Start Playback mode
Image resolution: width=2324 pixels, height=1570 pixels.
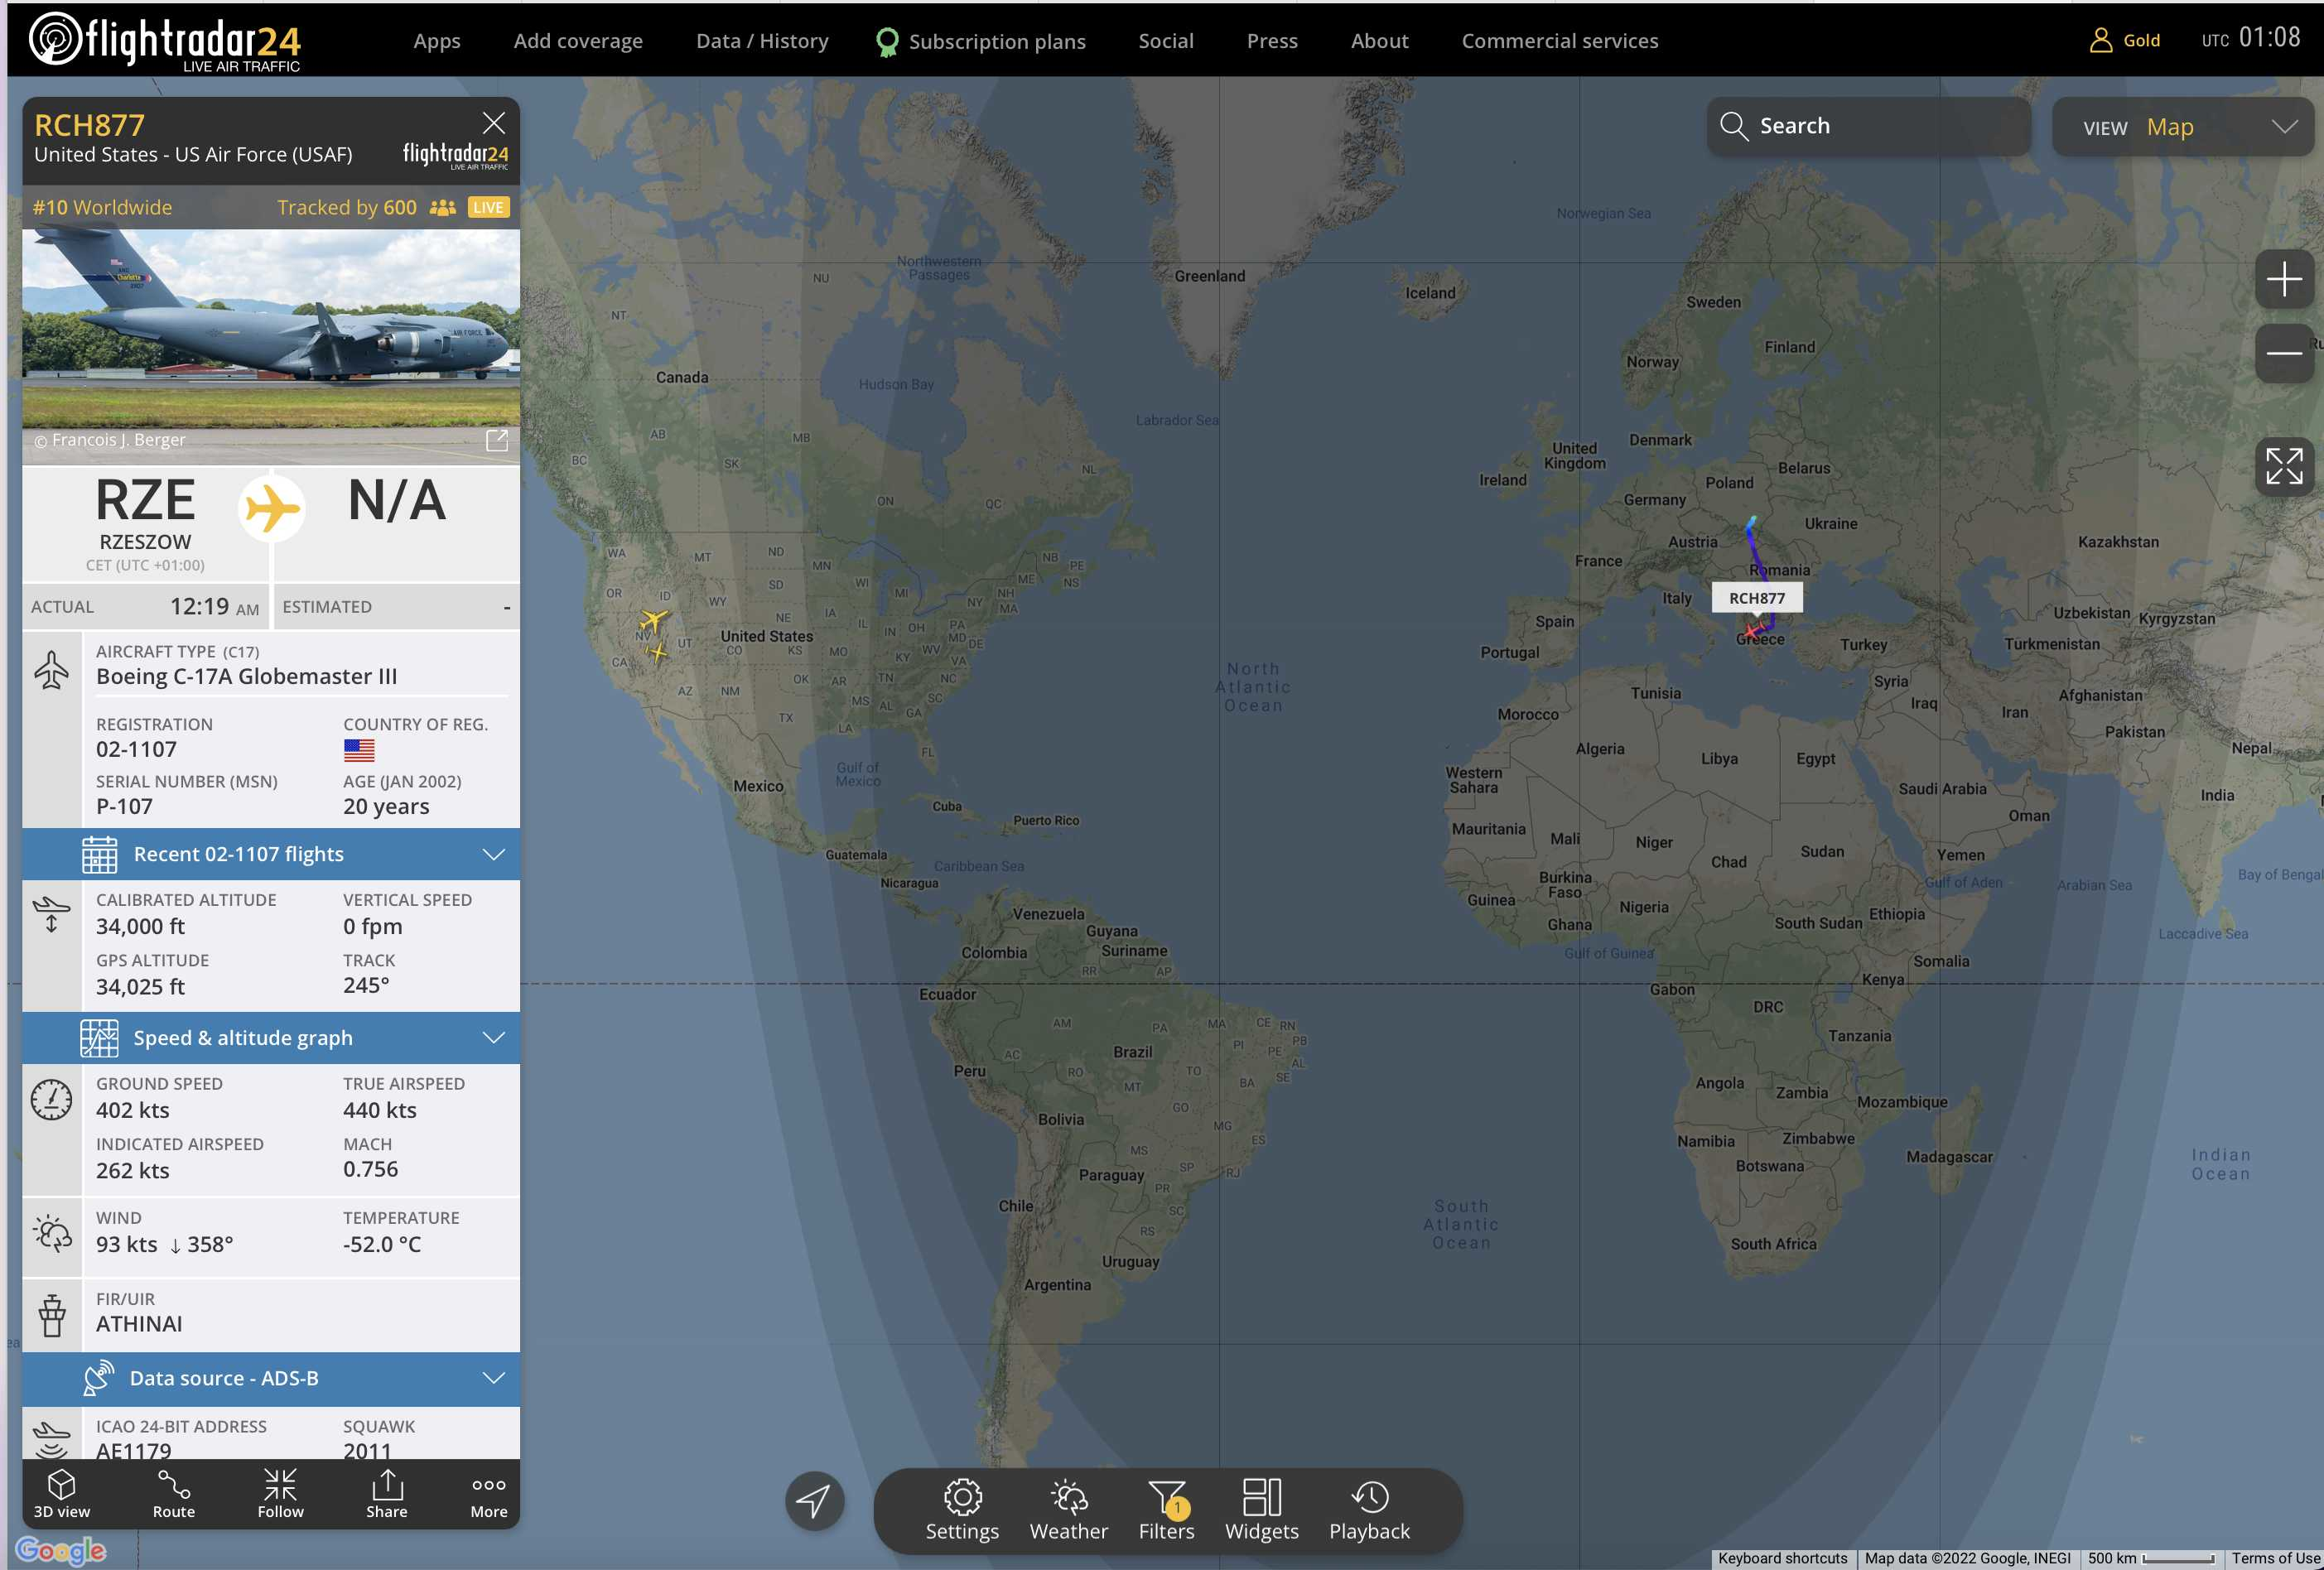click(x=1369, y=1510)
